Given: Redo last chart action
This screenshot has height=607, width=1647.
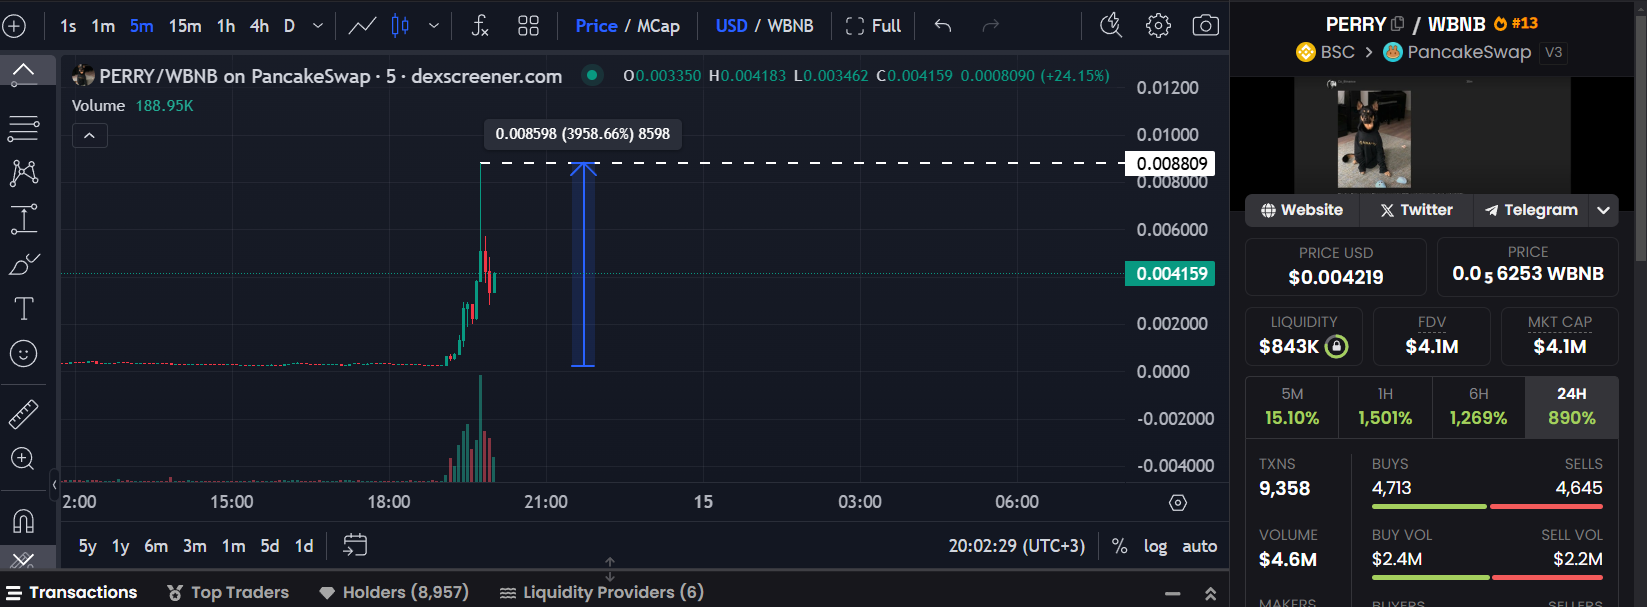Looking at the screenshot, I should (990, 26).
